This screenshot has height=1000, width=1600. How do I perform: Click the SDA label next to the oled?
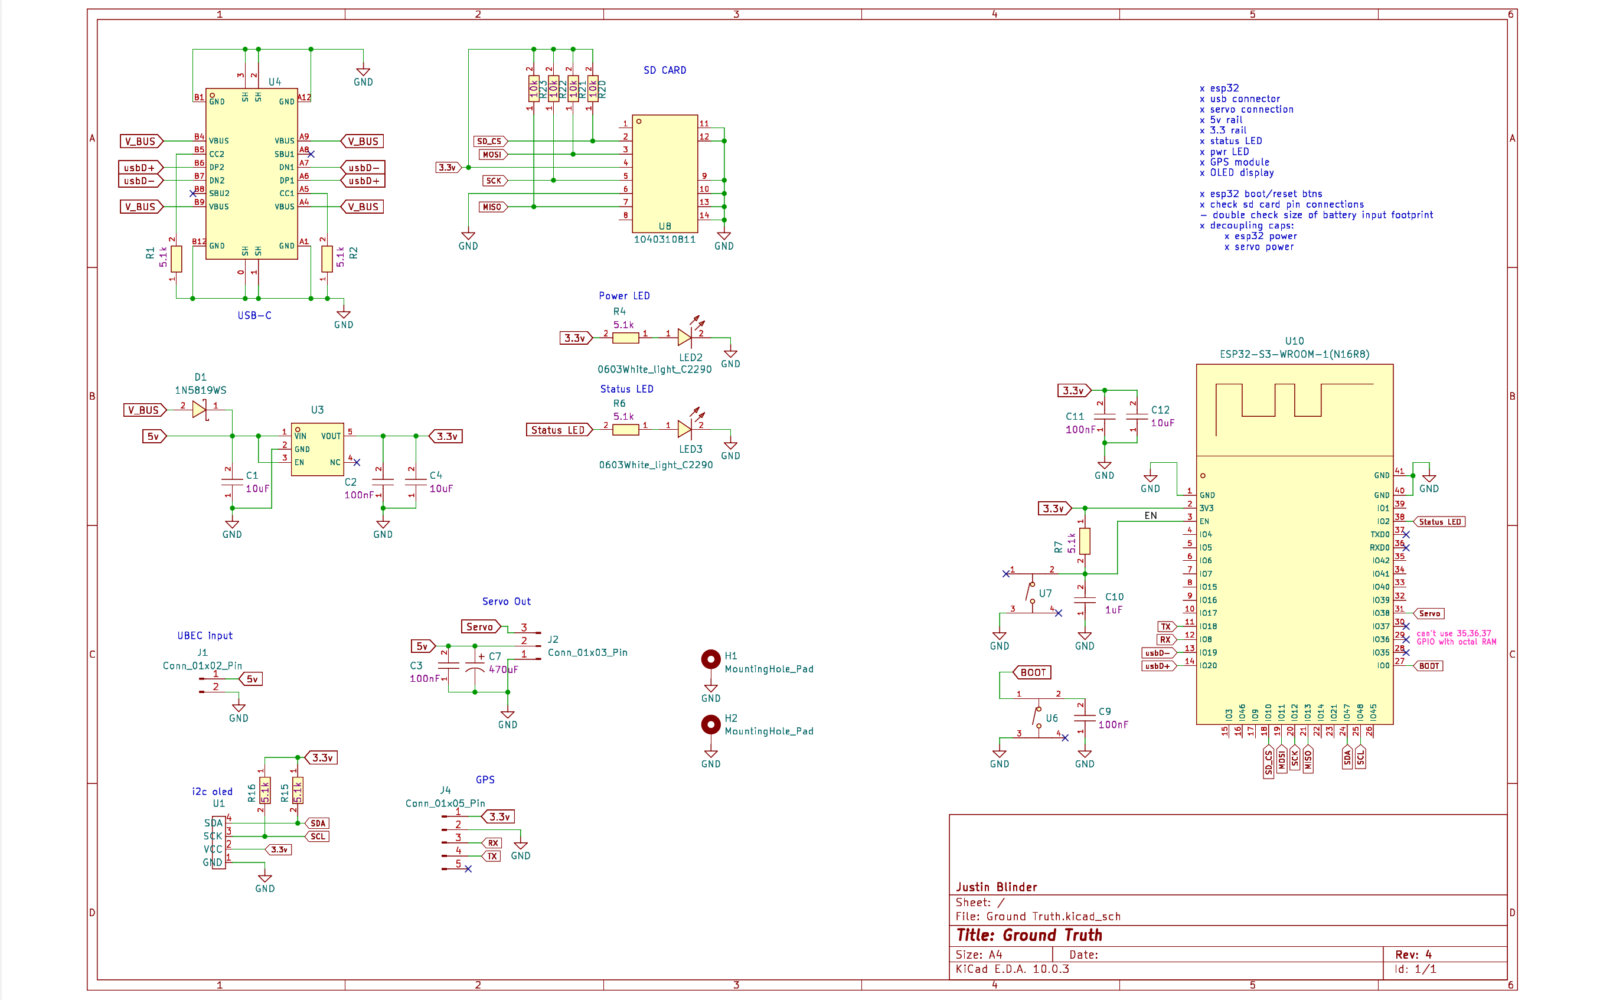pos(317,824)
